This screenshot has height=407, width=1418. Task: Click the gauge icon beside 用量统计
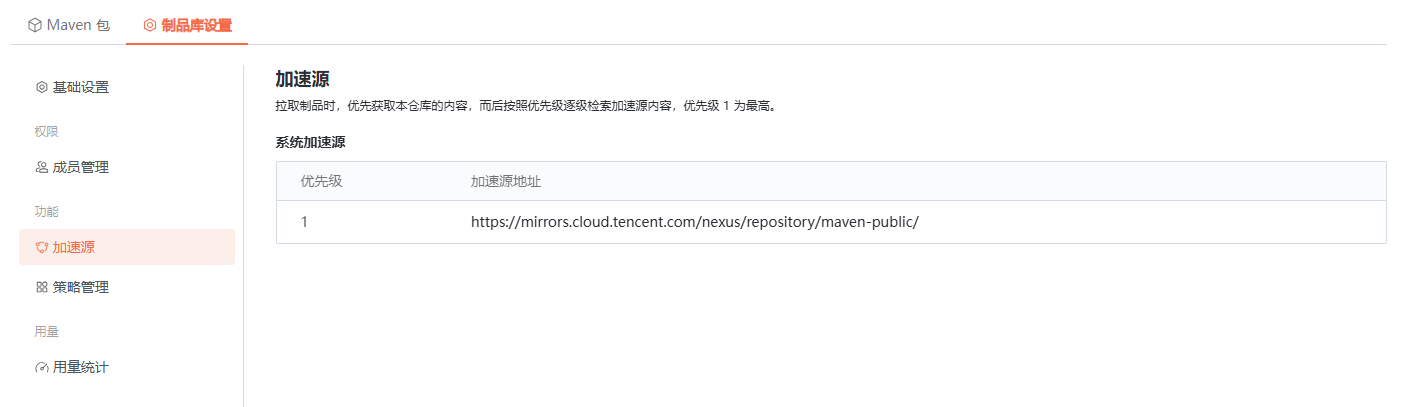pos(42,367)
